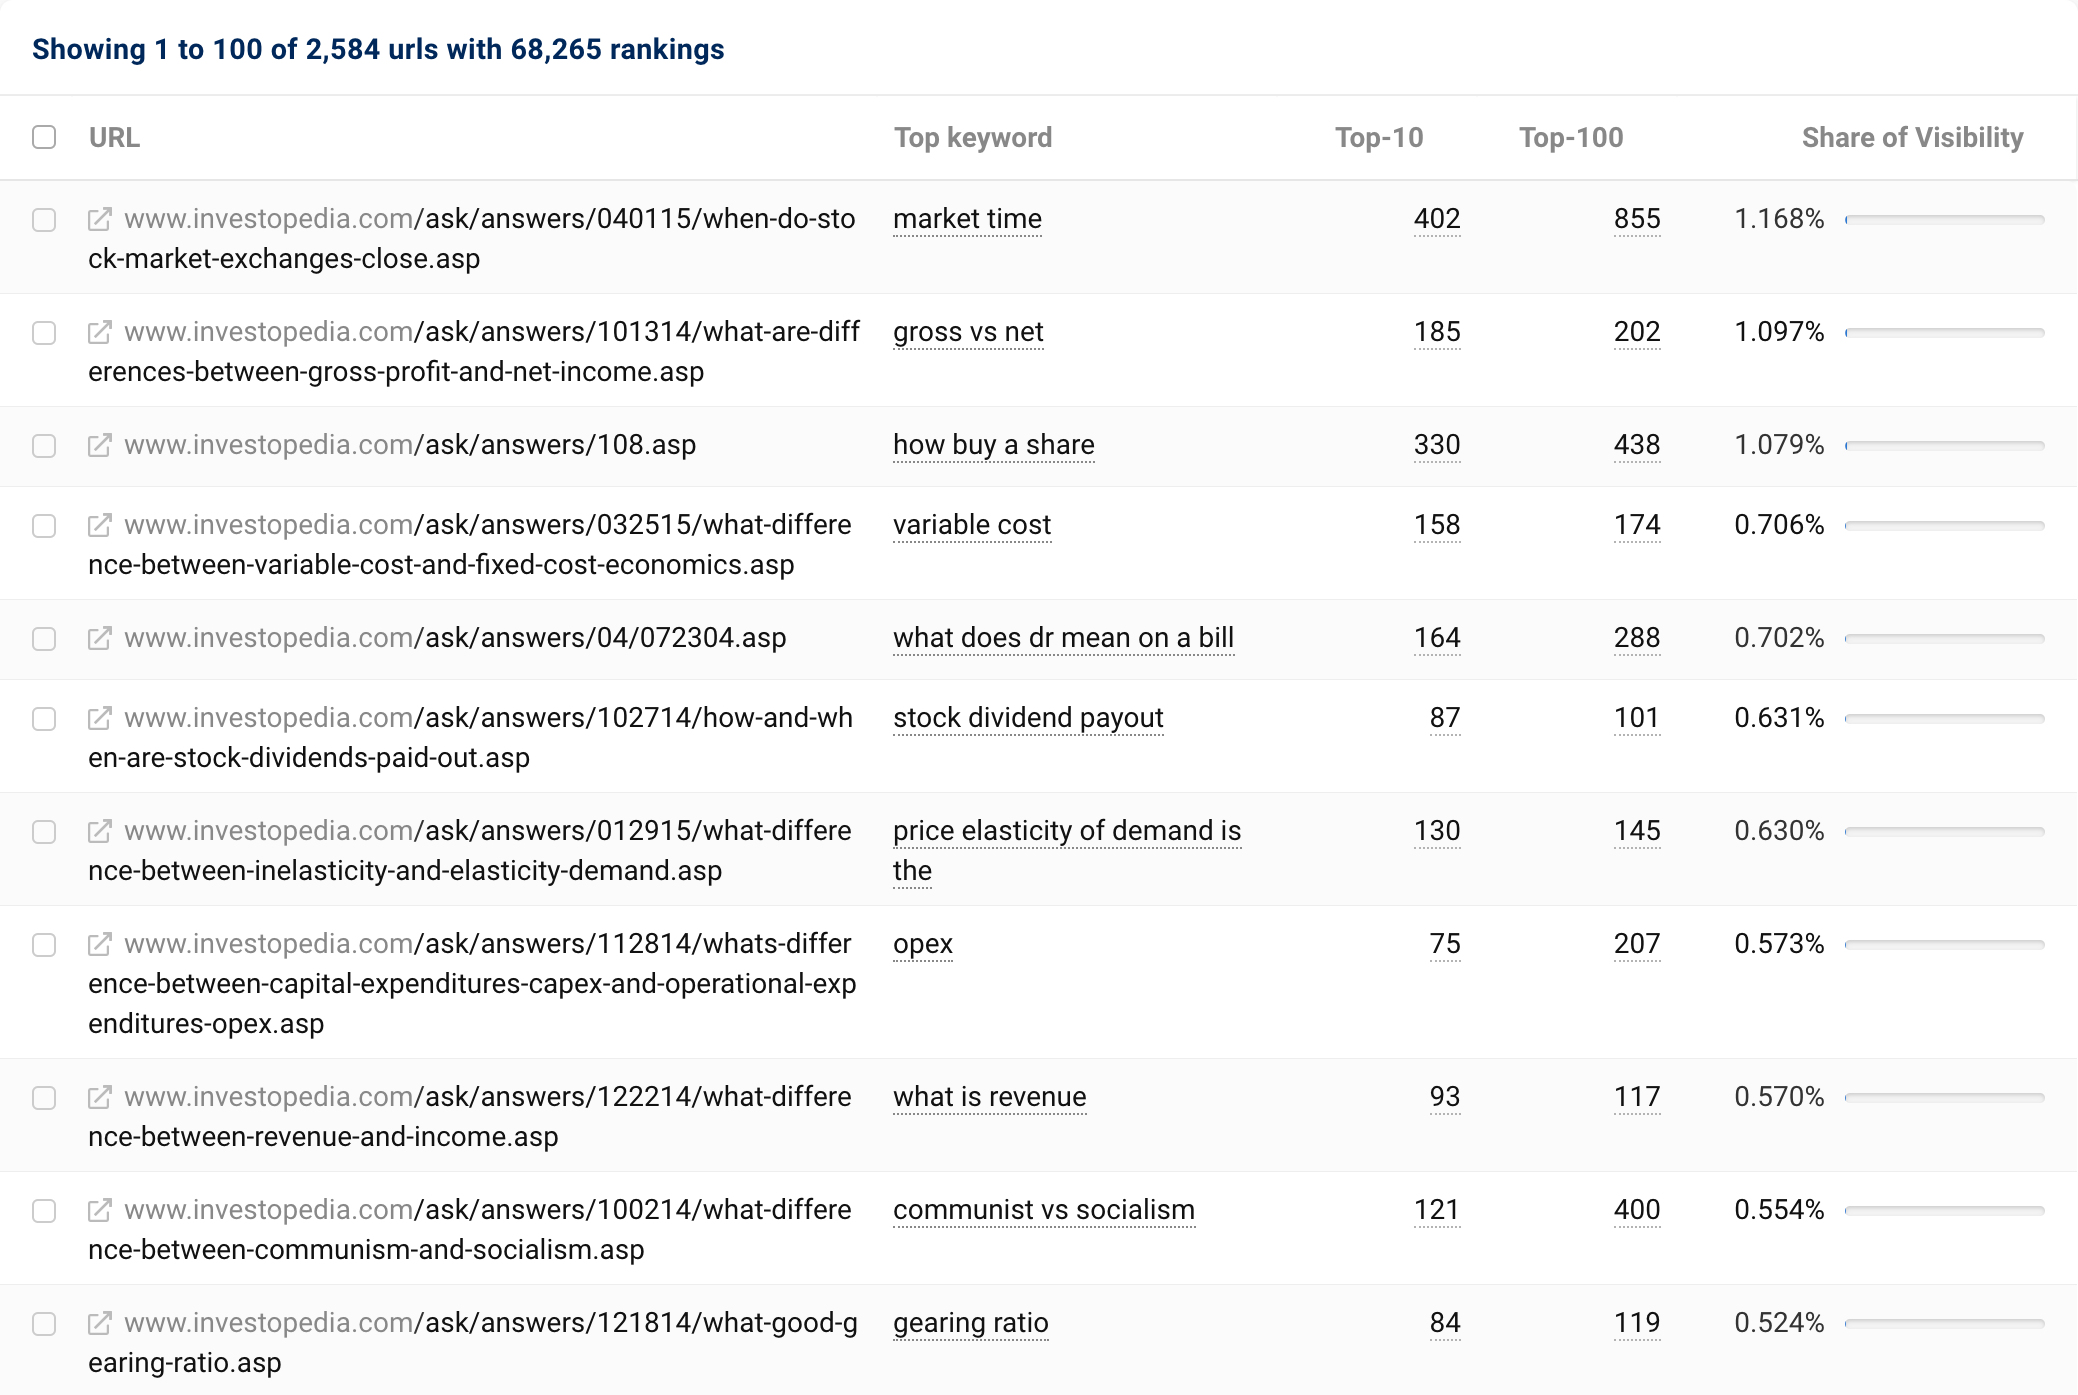Select the checkbox for the price elasticity row
Screen dimensions: 2078x1395
44,832
